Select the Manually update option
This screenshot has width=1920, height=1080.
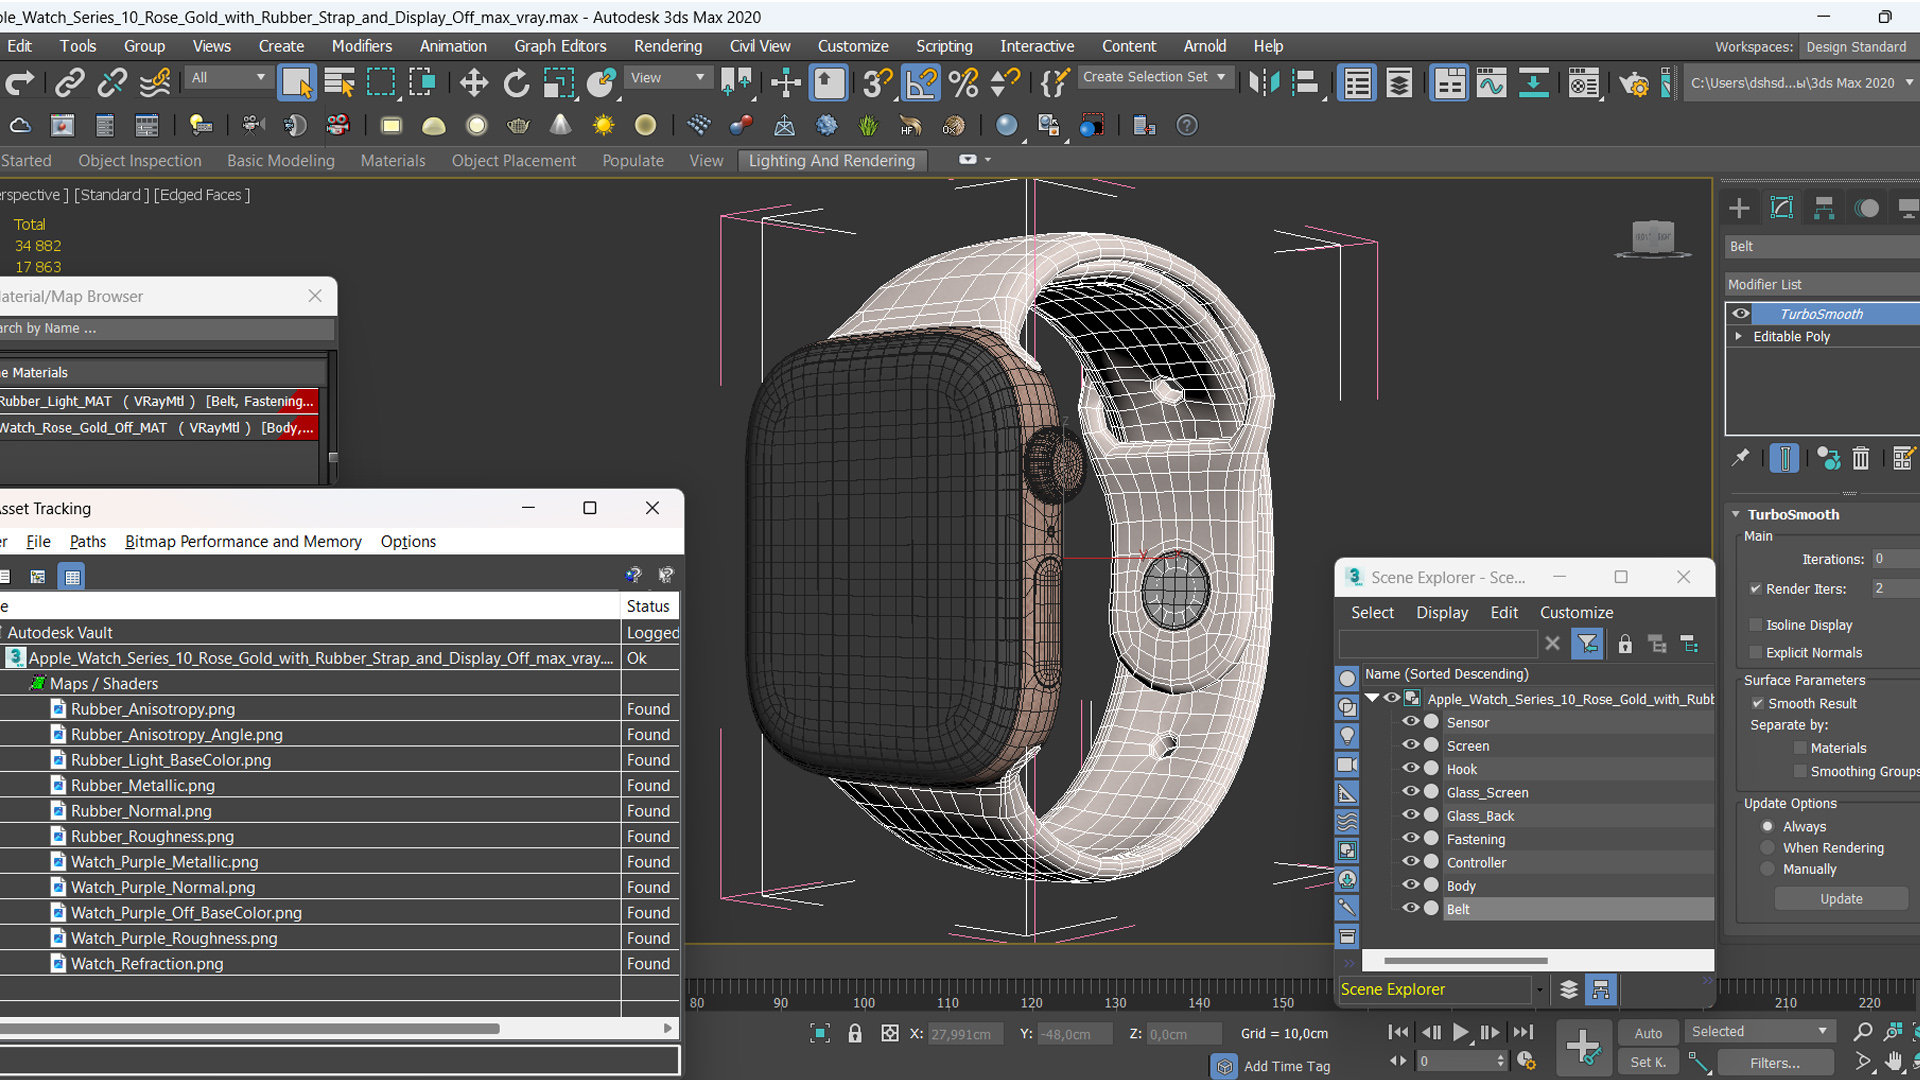click(x=1768, y=870)
